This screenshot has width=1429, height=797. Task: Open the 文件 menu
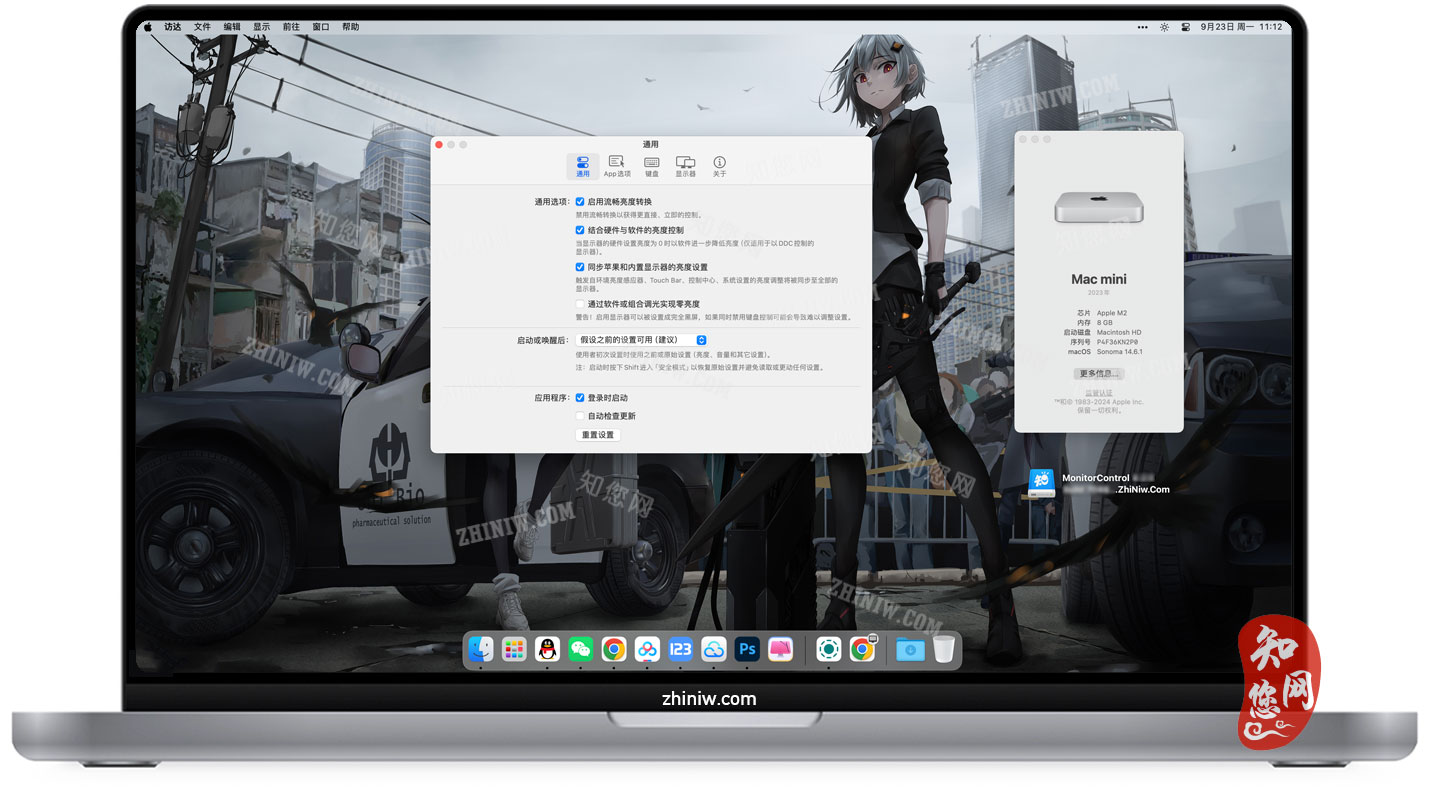(x=202, y=27)
